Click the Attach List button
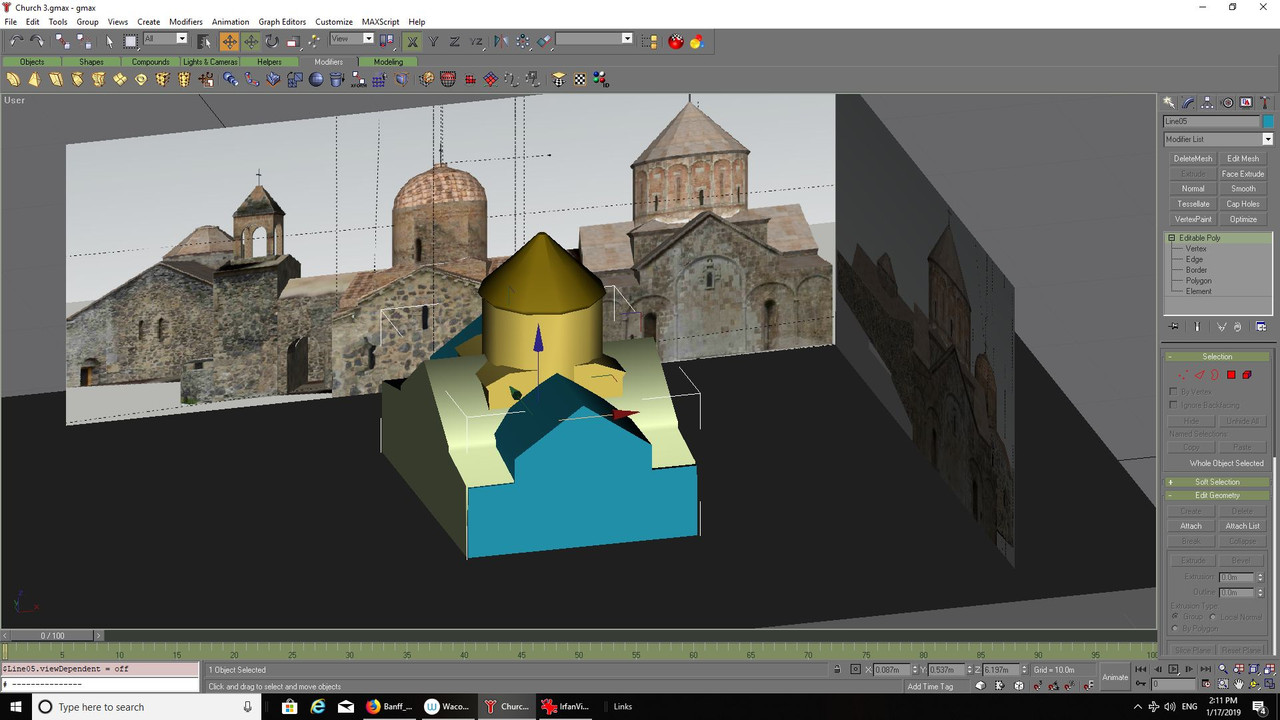 pos(1243,526)
